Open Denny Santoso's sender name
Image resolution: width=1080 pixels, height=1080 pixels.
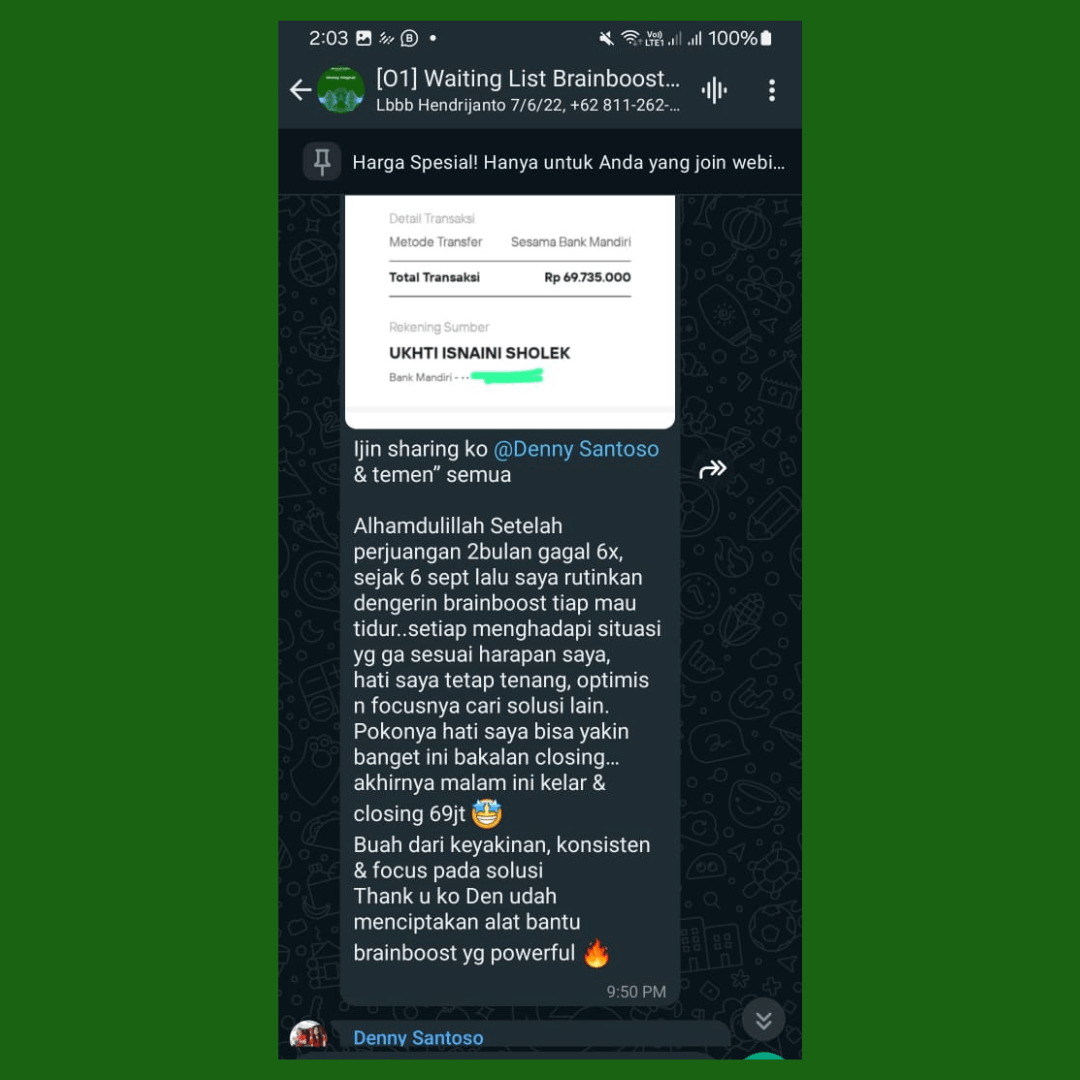(418, 1037)
